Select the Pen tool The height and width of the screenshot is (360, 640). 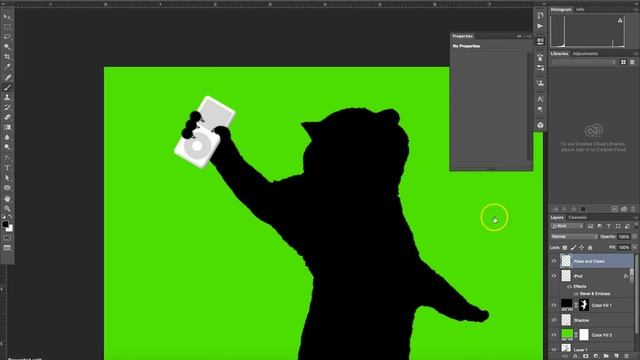coord(7,158)
